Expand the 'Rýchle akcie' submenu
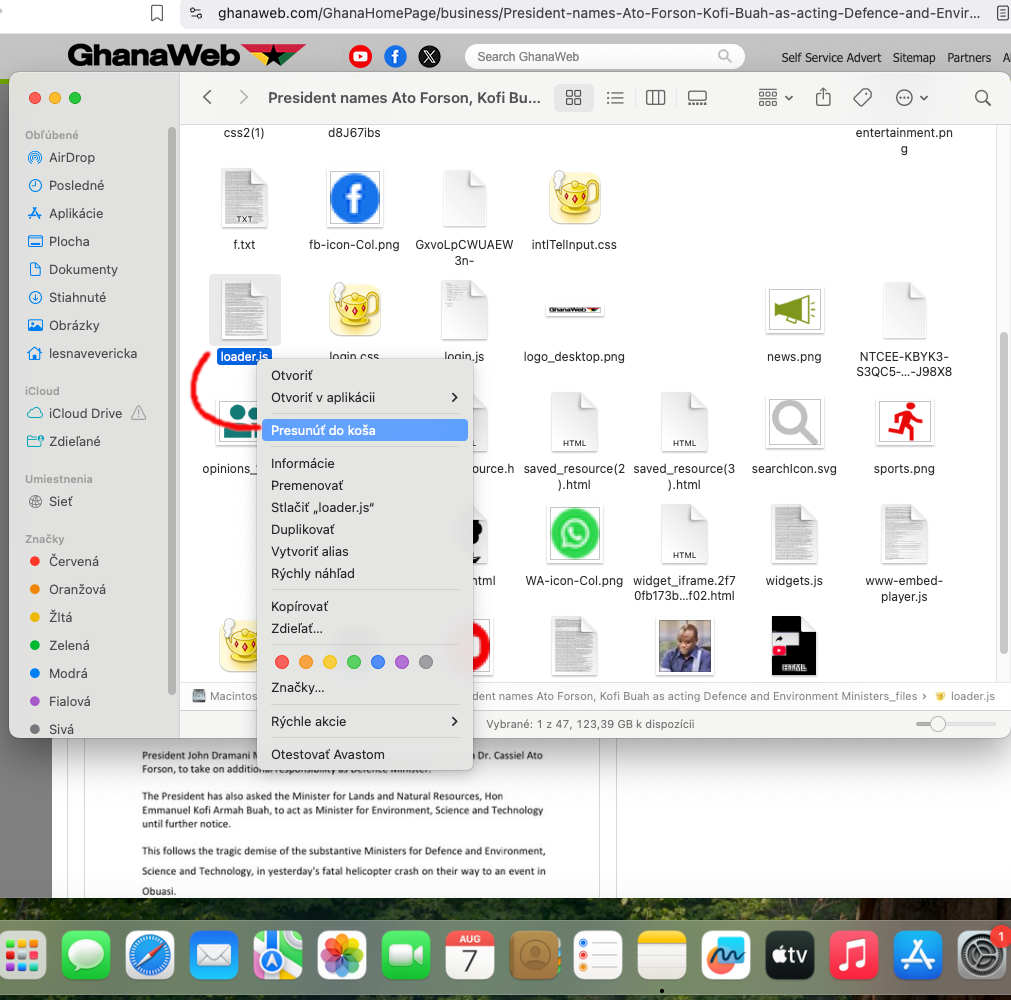Screen dimensions: 1011x1000 pyautogui.click(x=364, y=721)
